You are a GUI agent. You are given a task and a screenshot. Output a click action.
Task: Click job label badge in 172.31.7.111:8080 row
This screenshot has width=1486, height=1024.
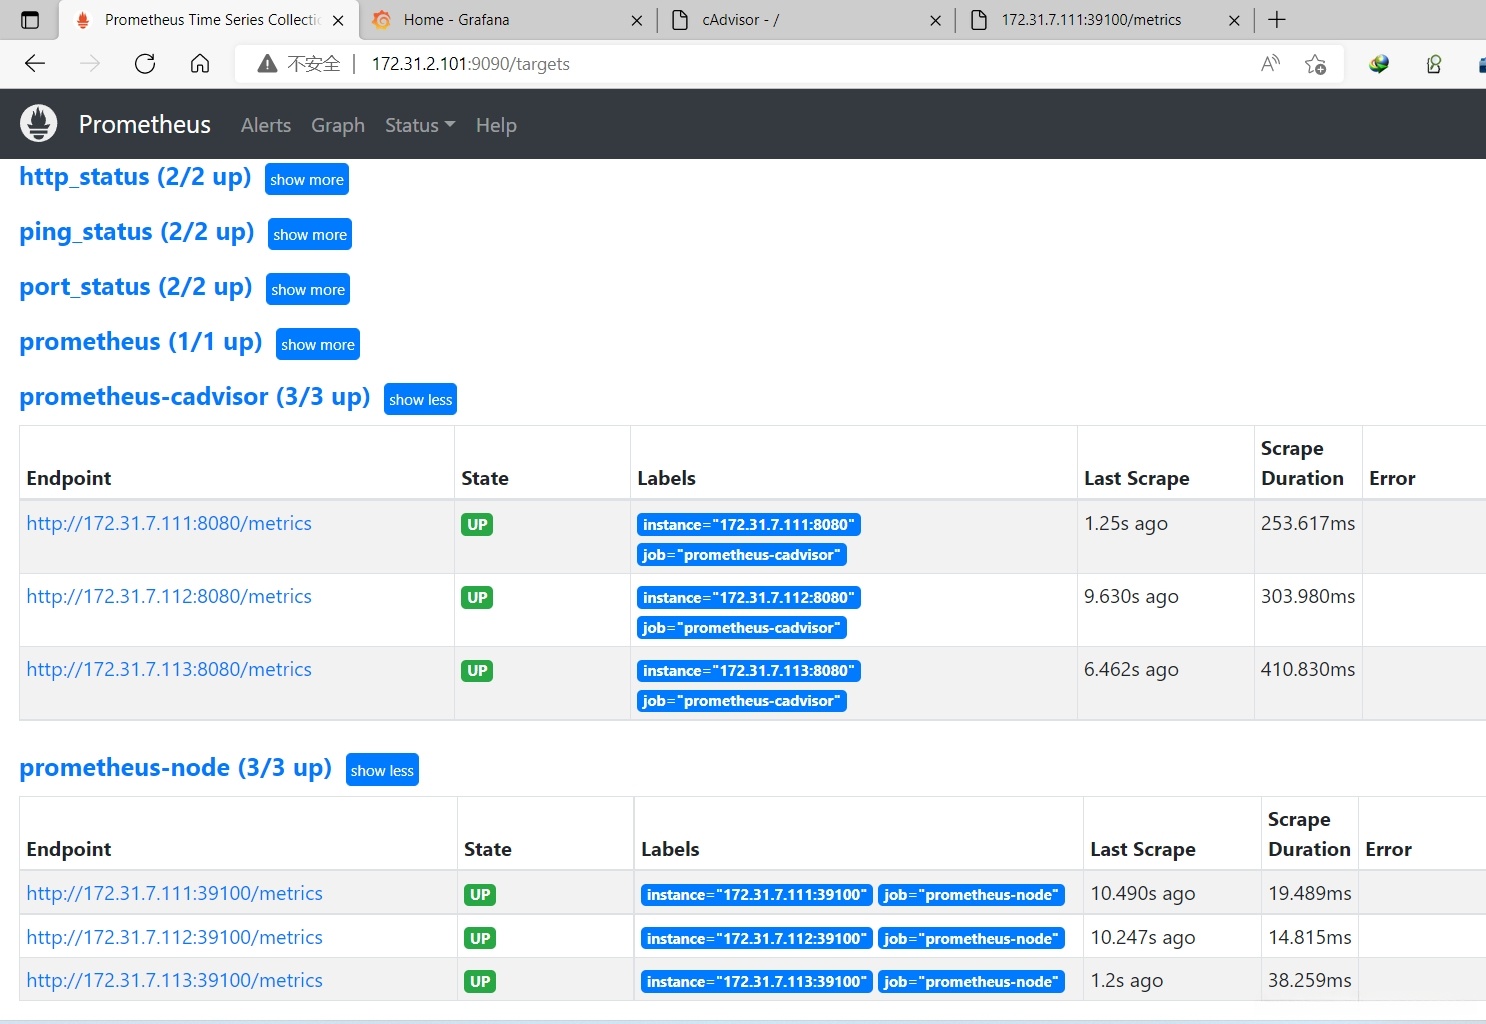(742, 555)
